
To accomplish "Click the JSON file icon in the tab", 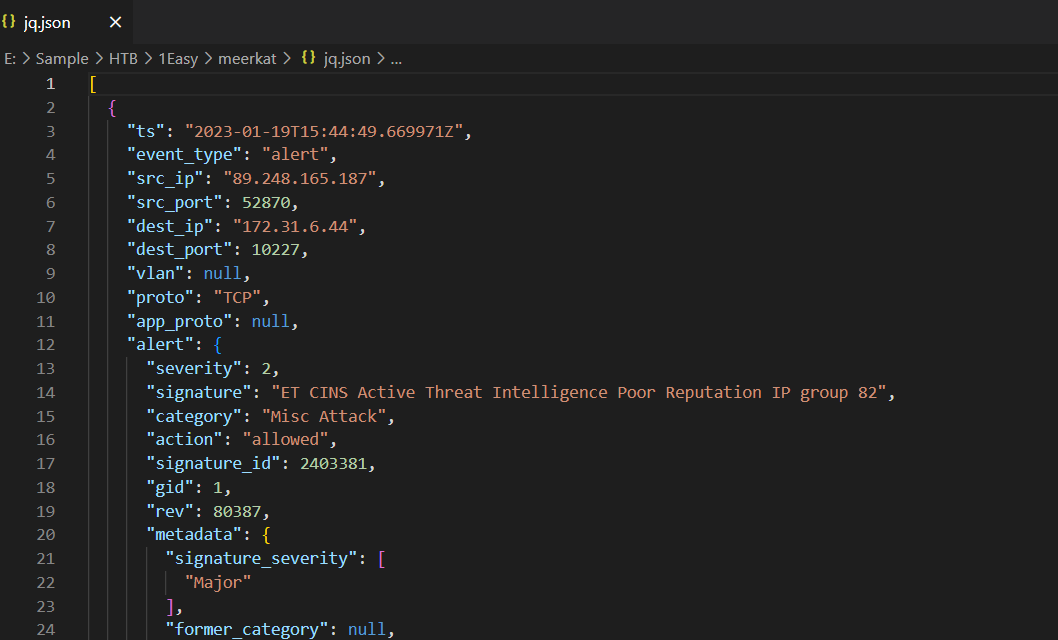I will 9,22.
